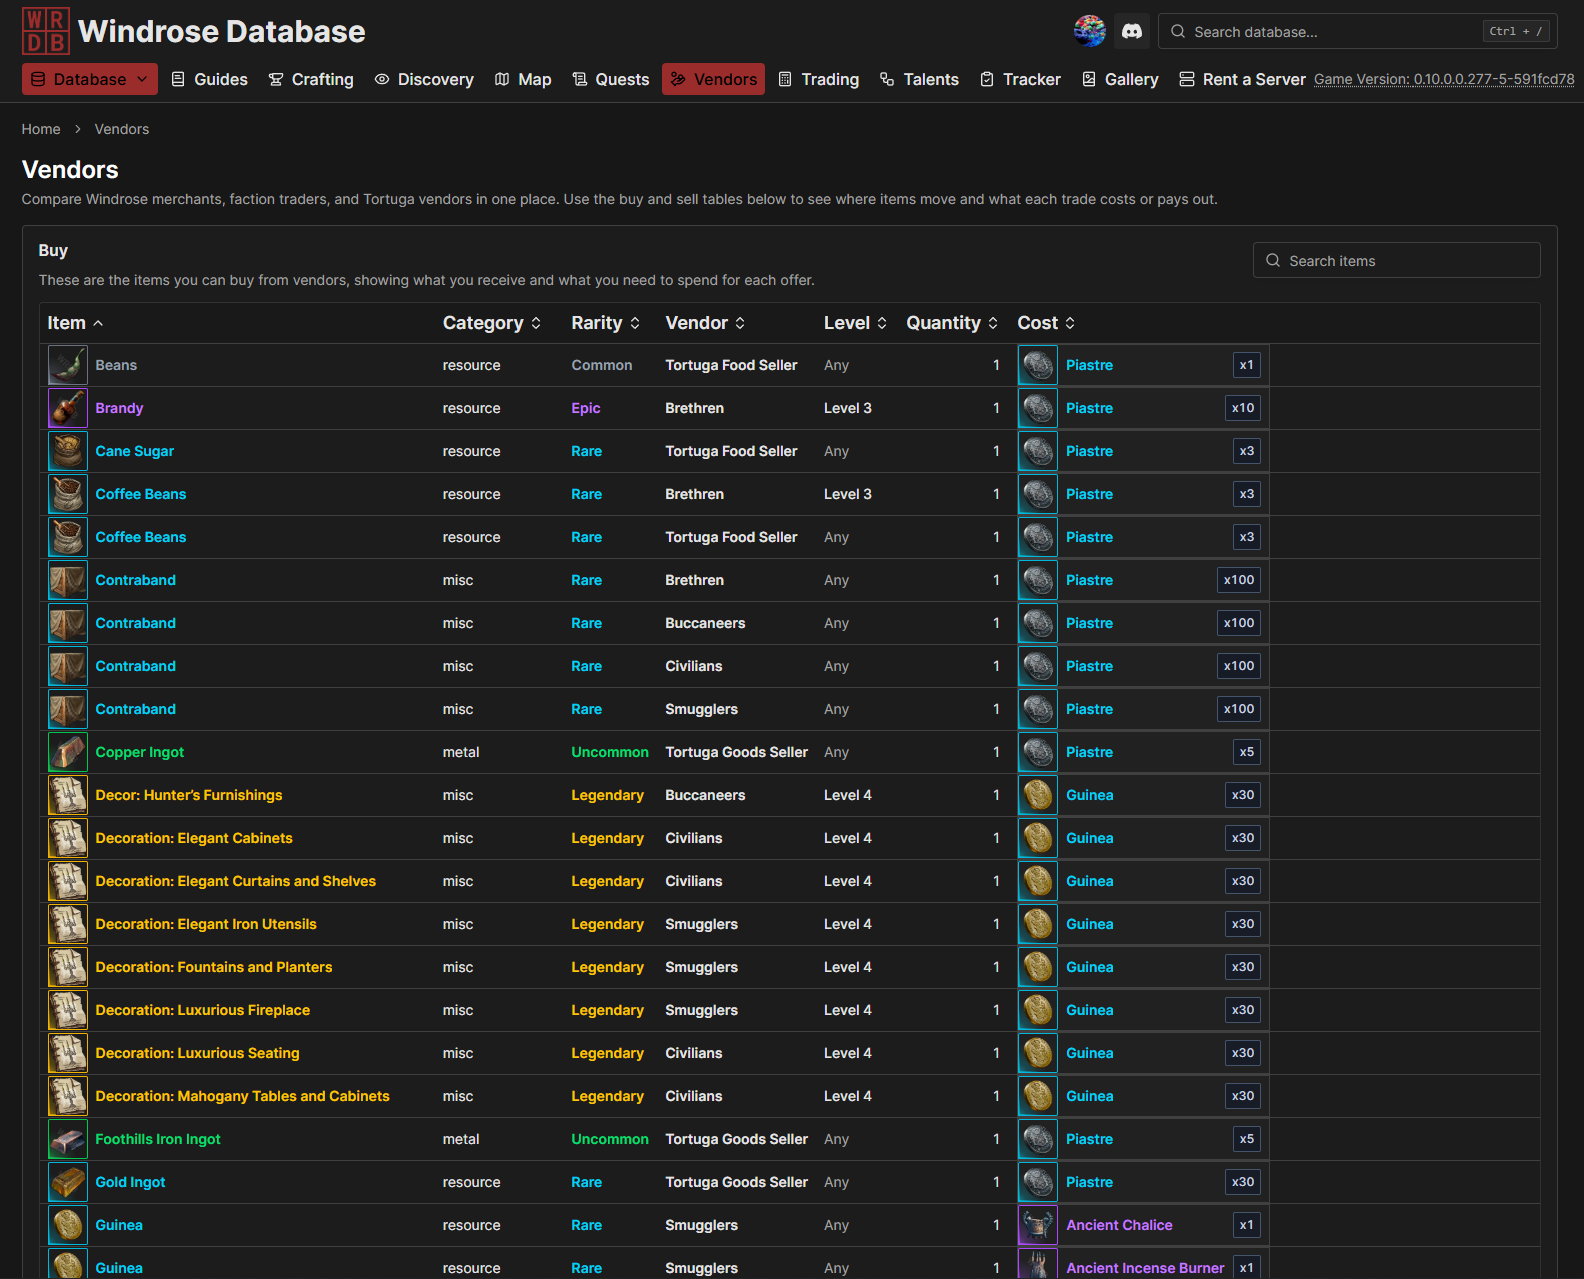Click the Foothills Iron Ingot icon
1584x1279 pixels.
pos(68,1139)
